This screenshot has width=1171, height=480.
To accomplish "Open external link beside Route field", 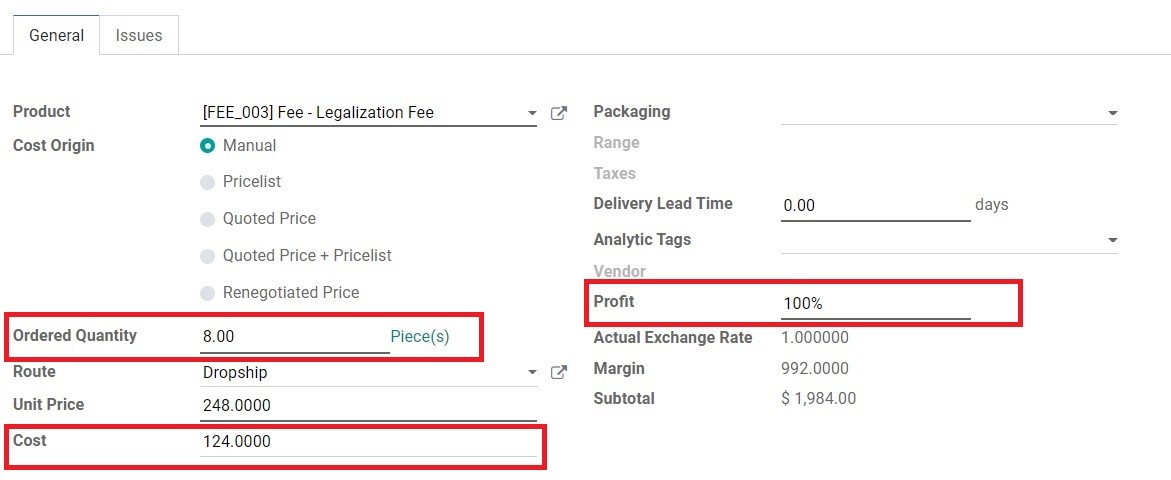I will point(559,373).
